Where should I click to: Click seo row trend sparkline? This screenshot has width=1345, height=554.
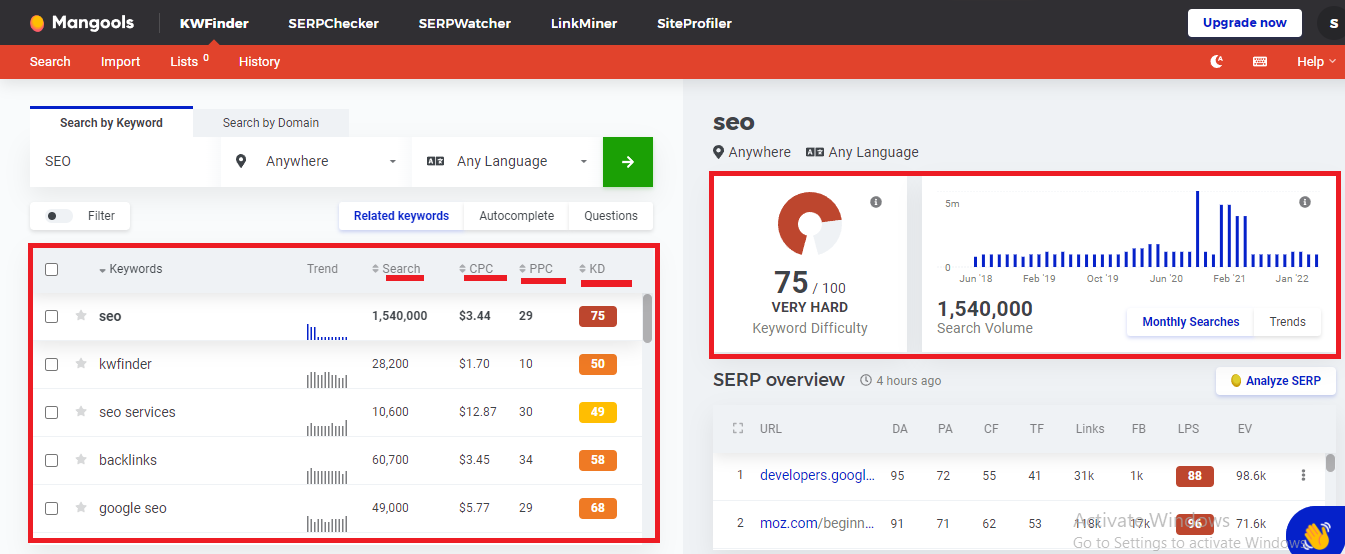tap(327, 331)
